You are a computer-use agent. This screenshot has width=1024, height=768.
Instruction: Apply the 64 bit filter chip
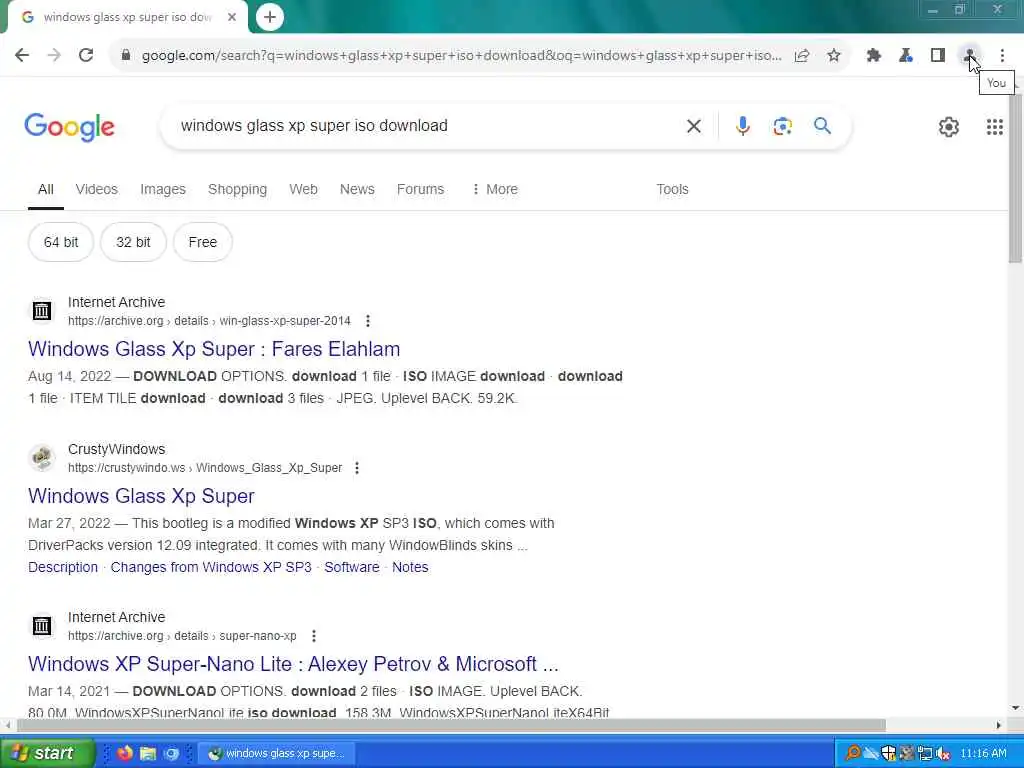click(61, 242)
